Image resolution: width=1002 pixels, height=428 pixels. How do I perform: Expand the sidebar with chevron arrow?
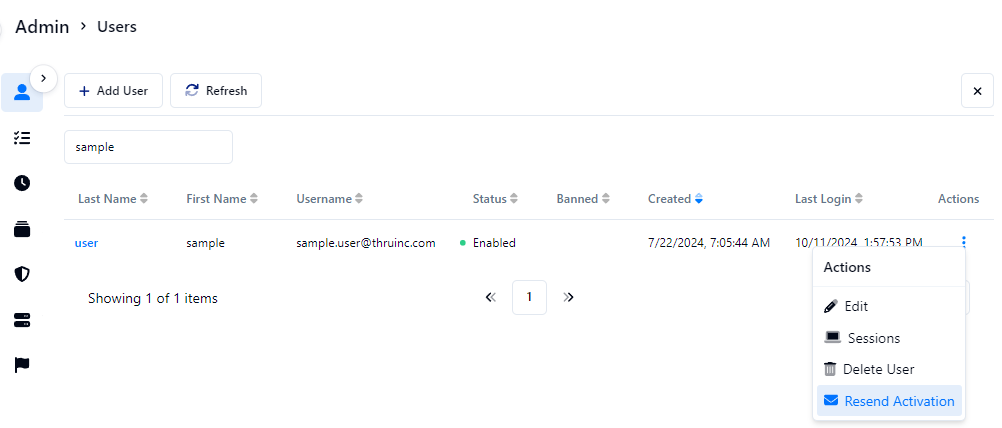coord(43,77)
